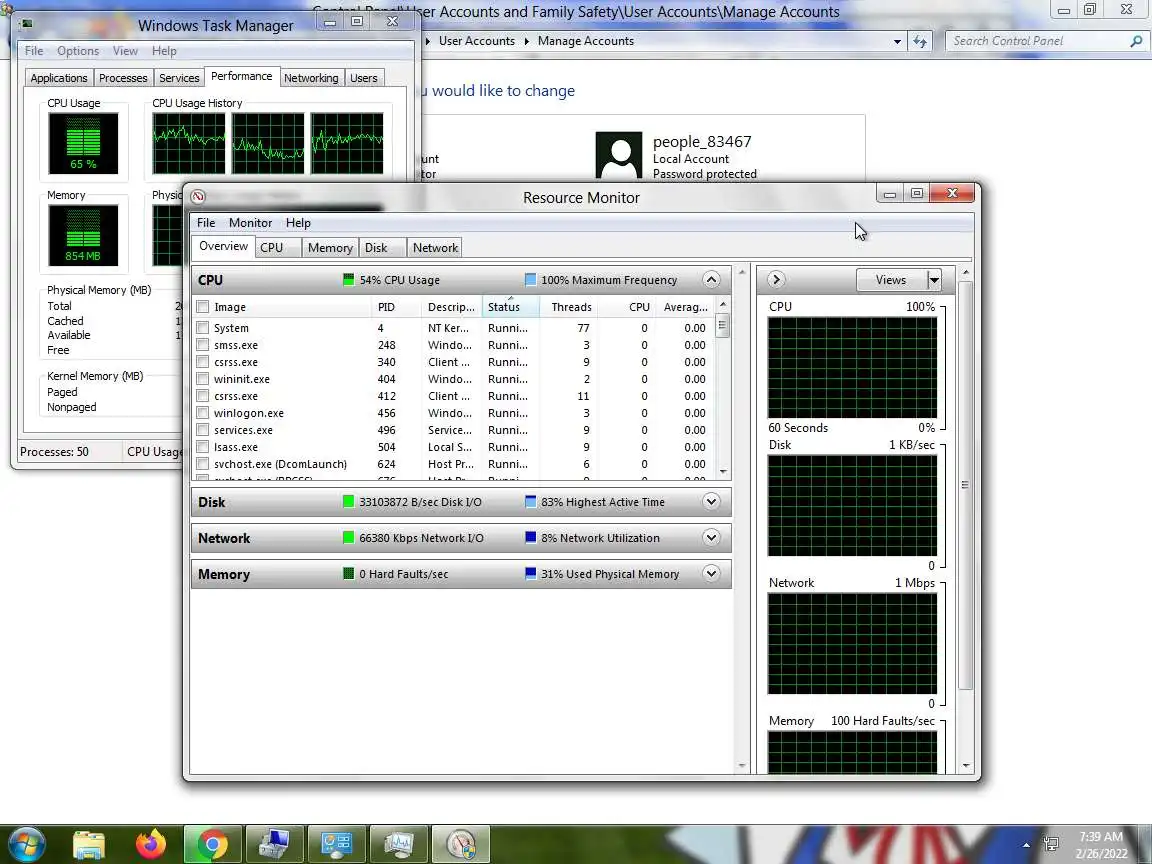Open File Explorer from the taskbar
The height and width of the screenshot is (864, 1152).
[x=89, y=845]
